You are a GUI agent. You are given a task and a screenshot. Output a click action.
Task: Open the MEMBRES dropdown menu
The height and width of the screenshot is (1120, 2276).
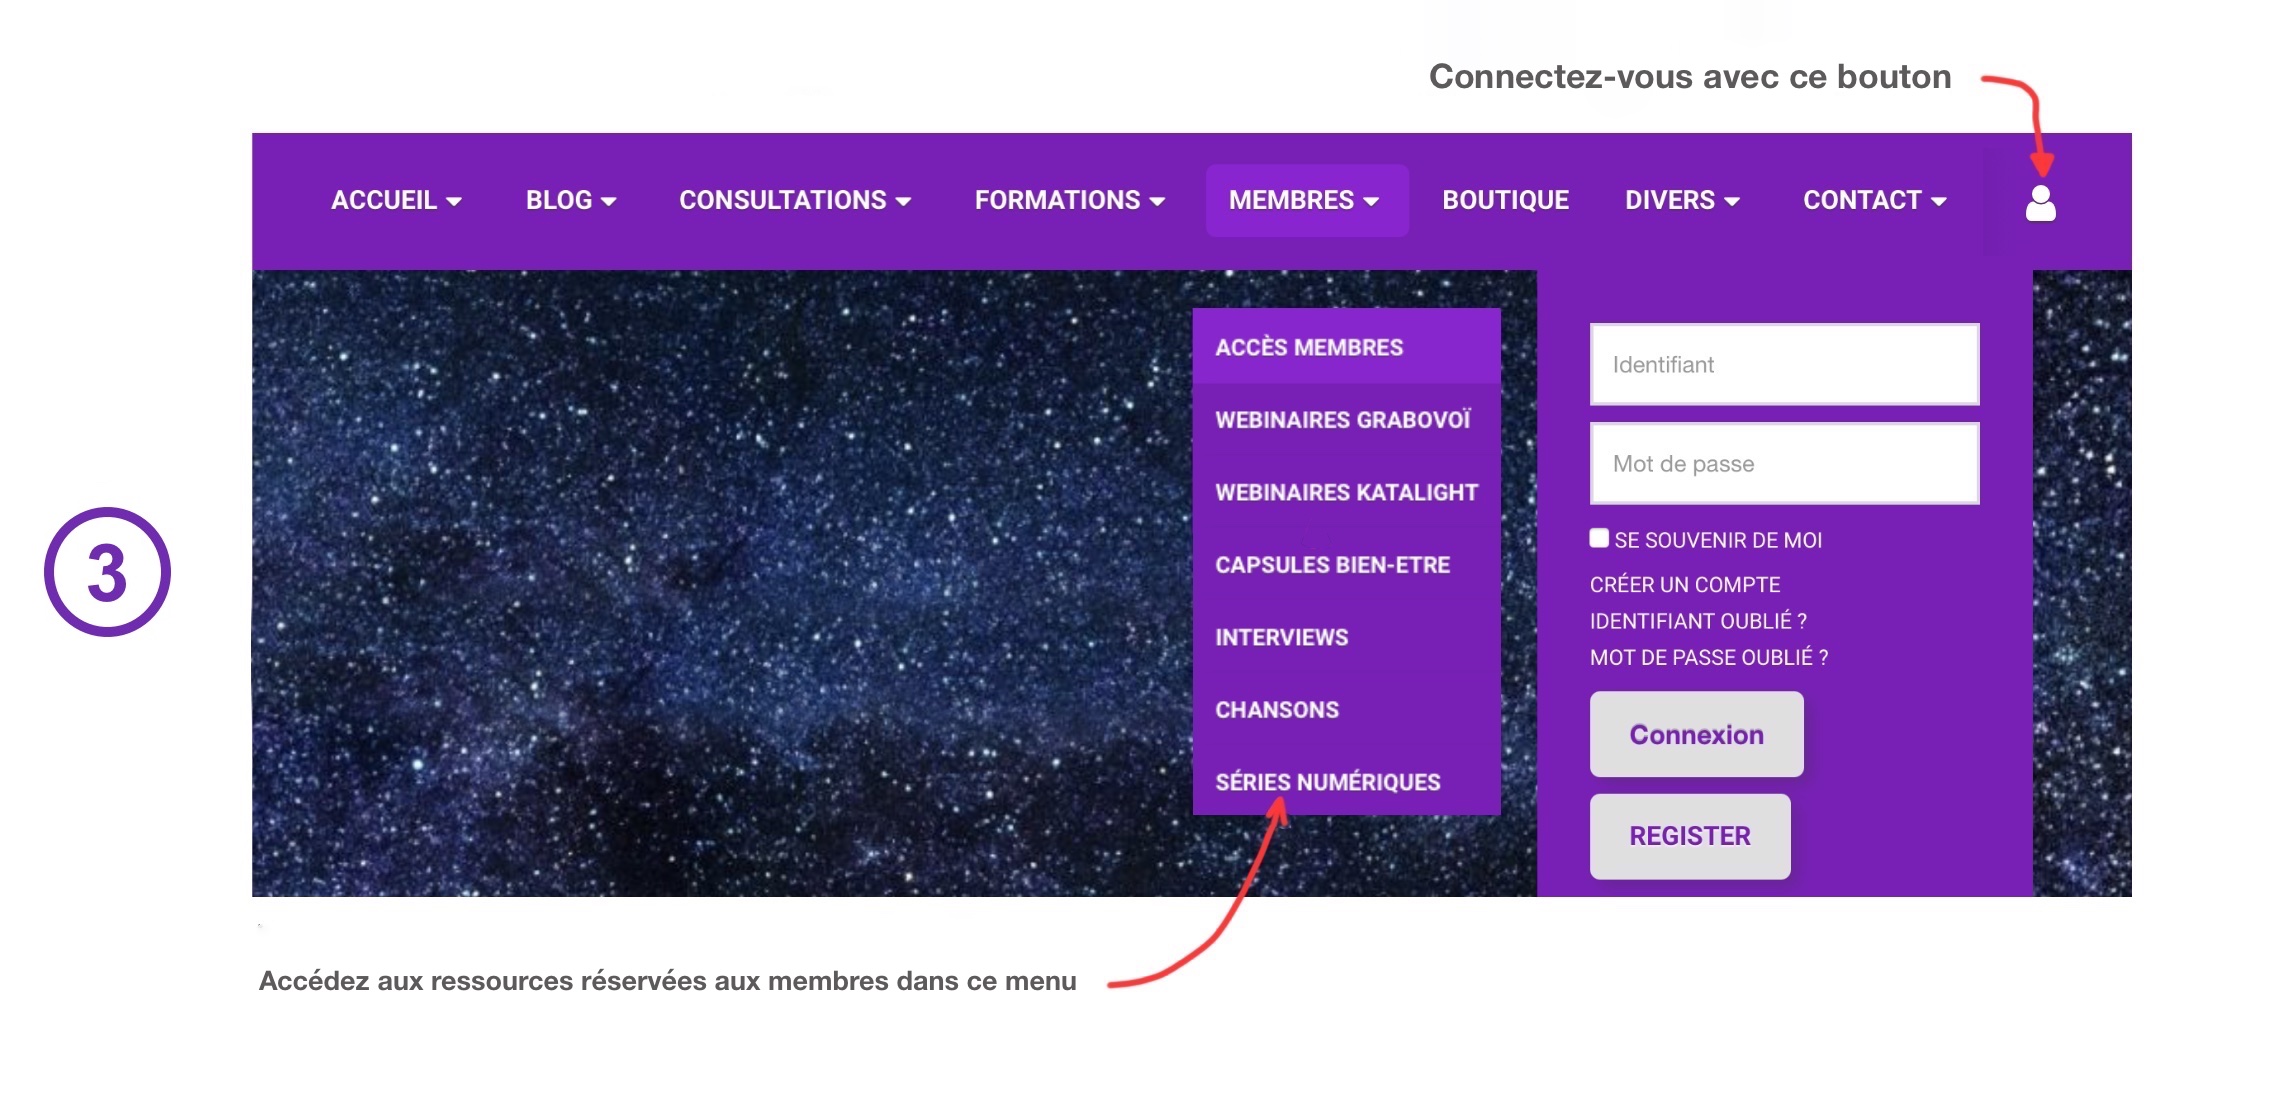pos(1306,200)
